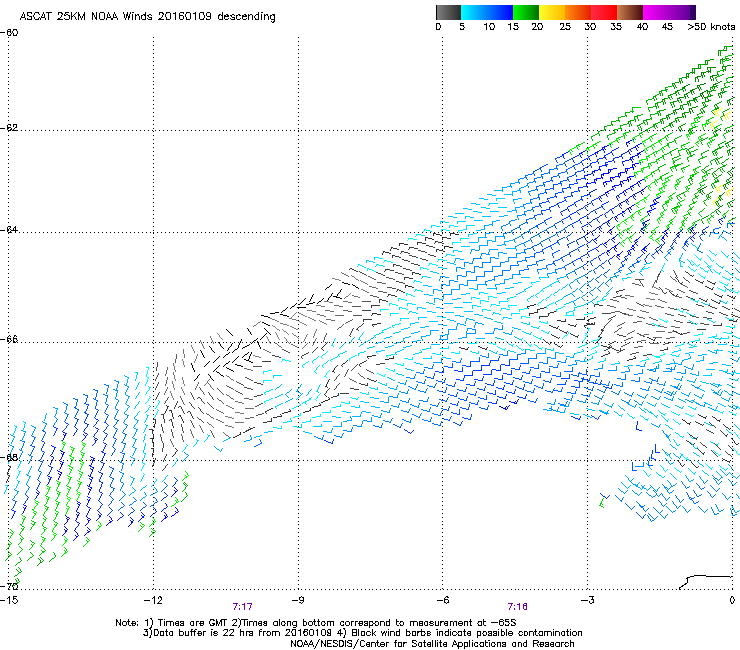Click the '-66' latitude axis label

(x=9, y=340)
